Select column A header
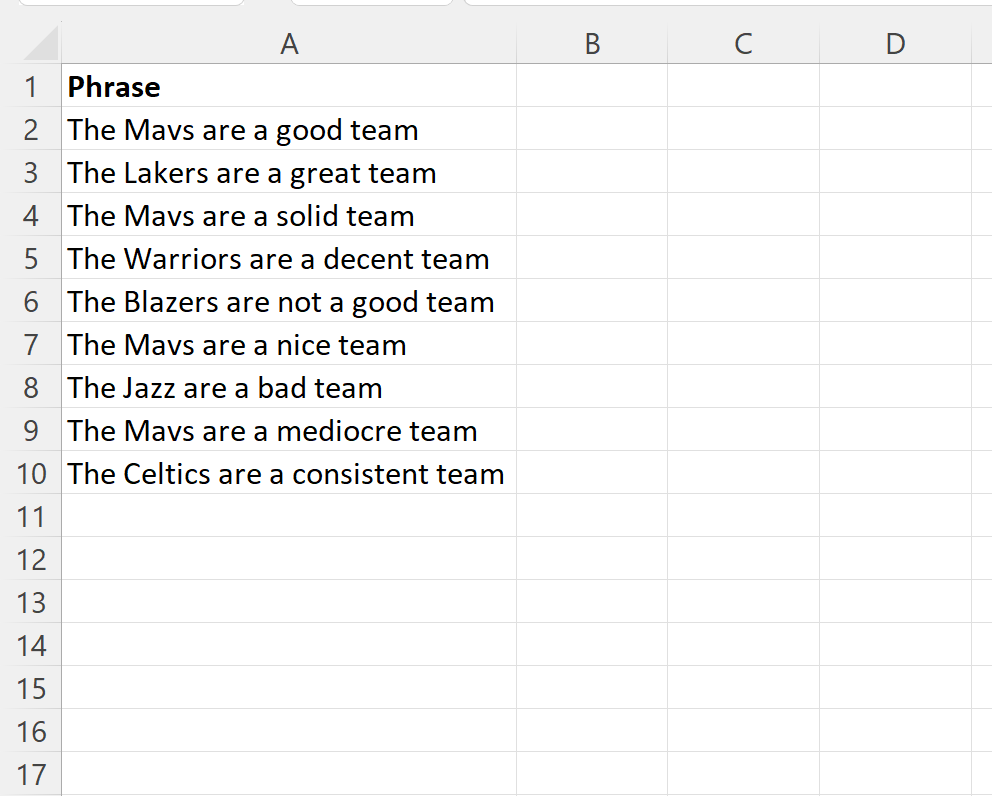 pyautogui.click(x=289, y=43)
